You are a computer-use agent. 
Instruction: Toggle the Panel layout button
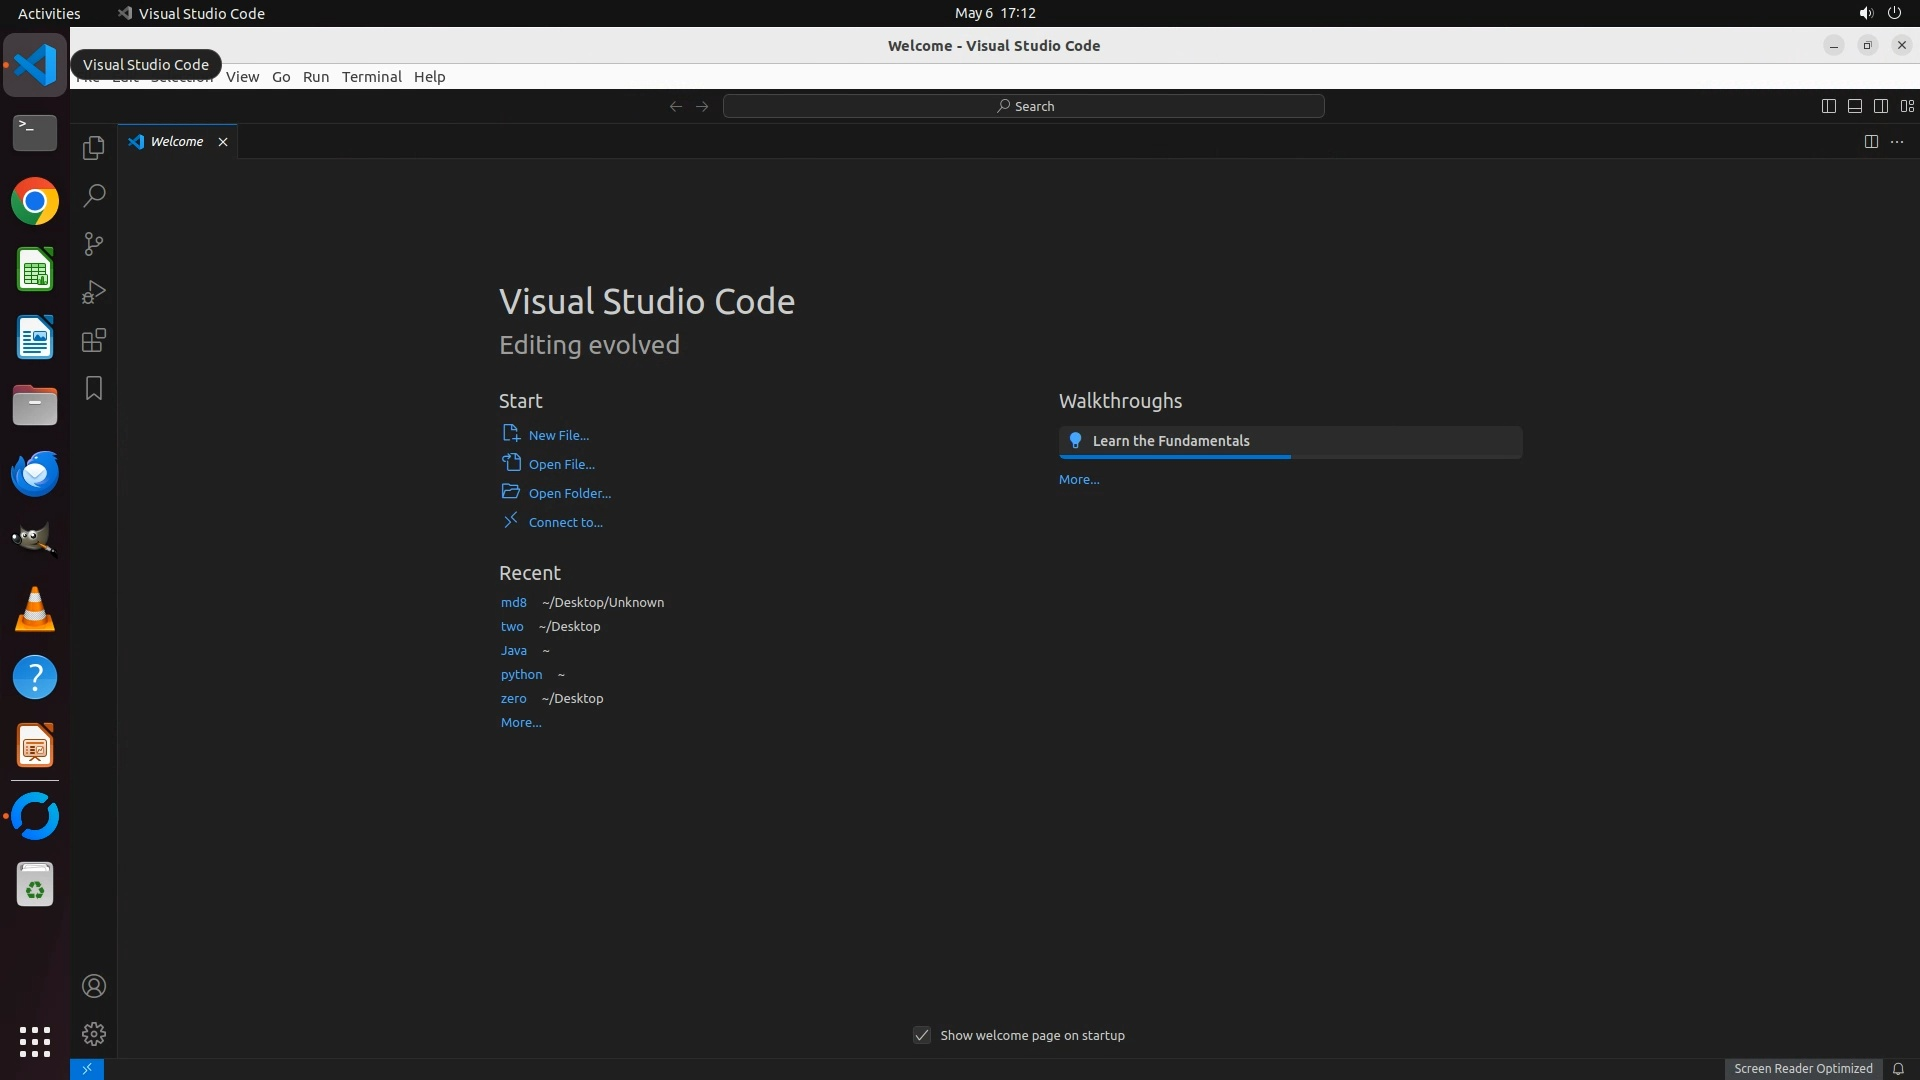(1854, 106)
